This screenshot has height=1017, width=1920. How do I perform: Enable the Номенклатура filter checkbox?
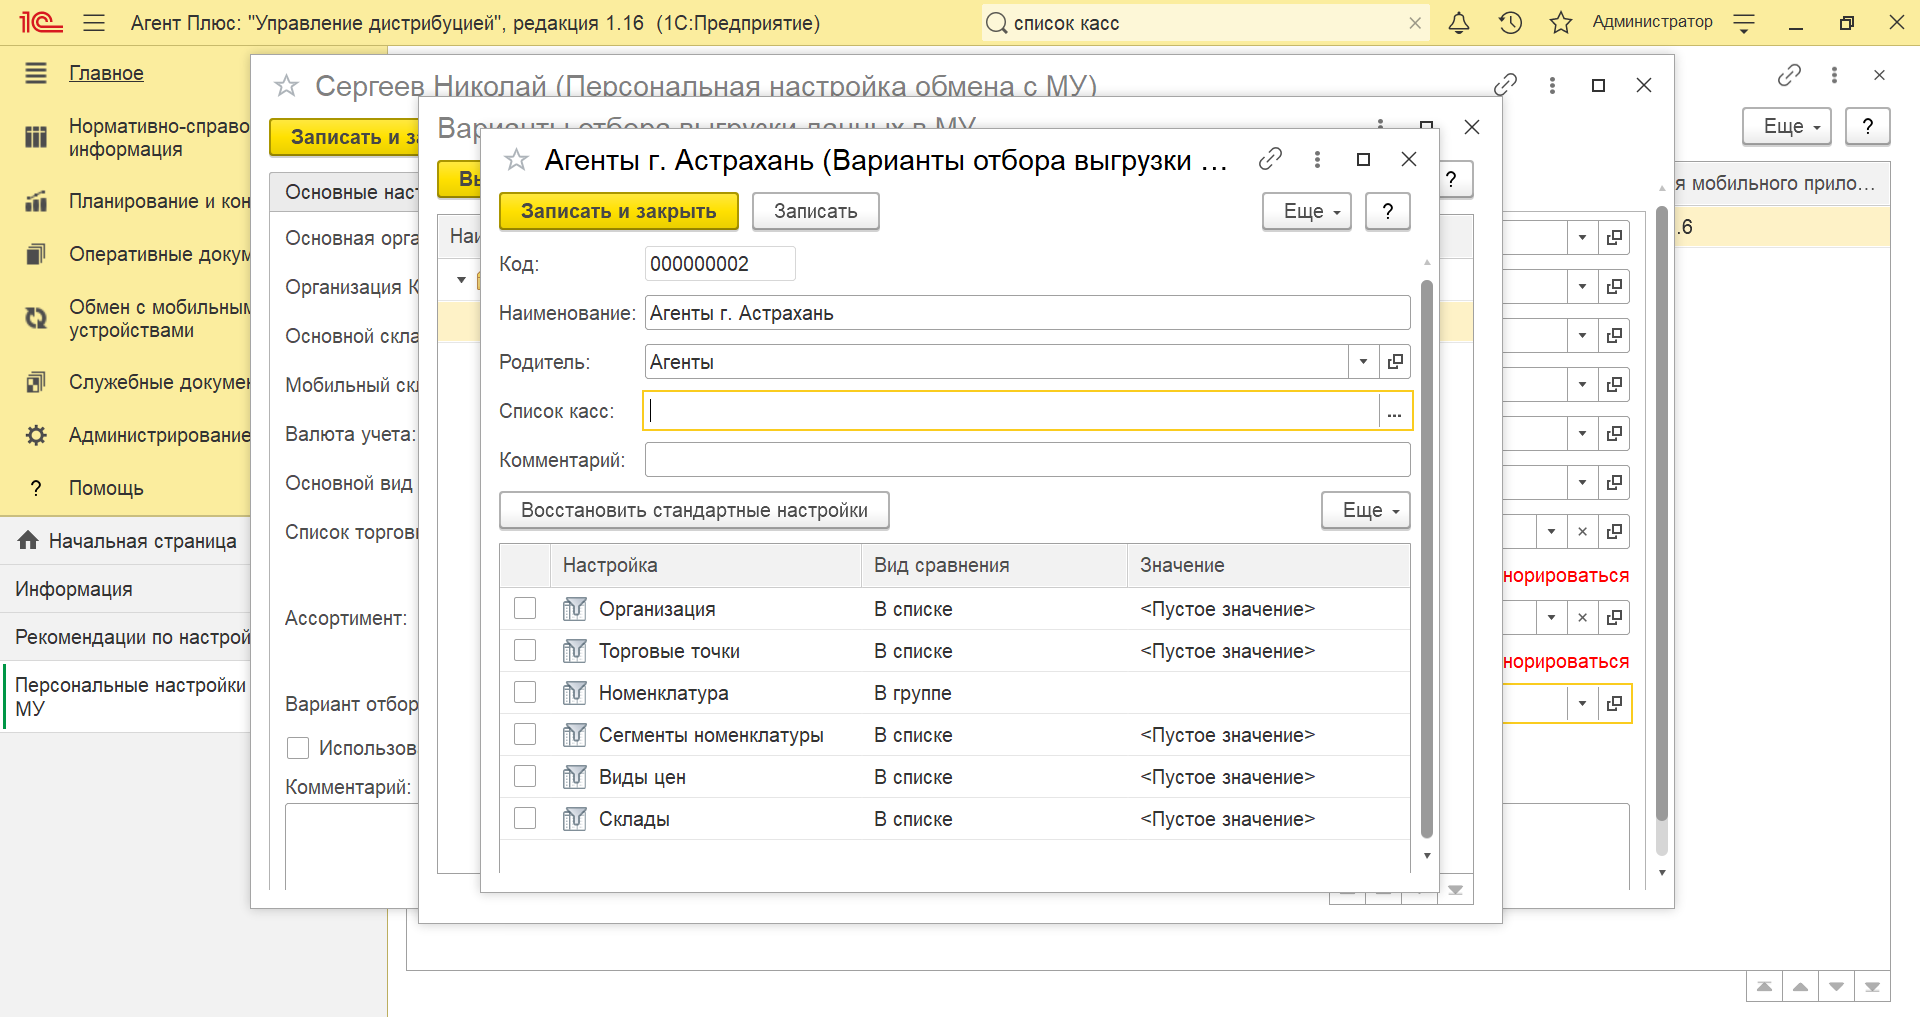click(x=525, y=692)
